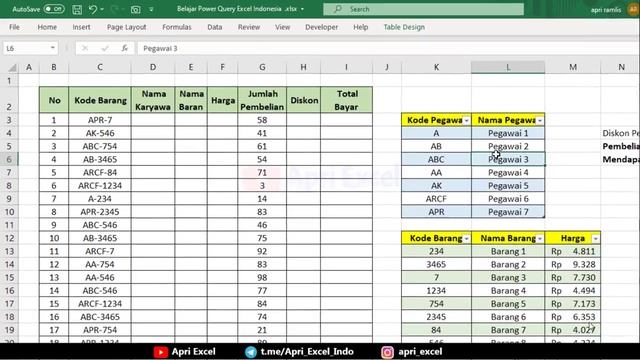The width and height of the screenshot is (640, 360).
Task: Open the Home tab
Action: click(47, 27)
